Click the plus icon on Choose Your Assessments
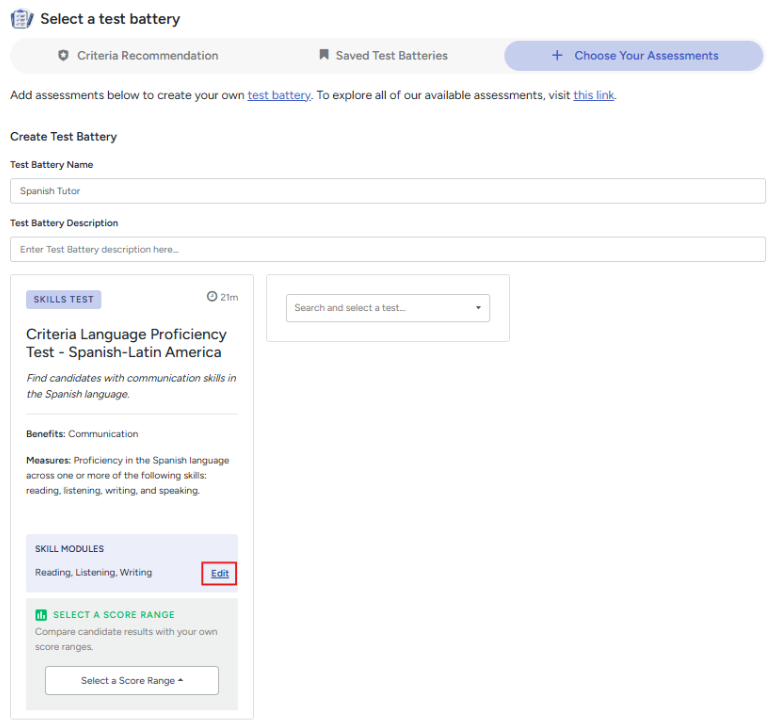 [x=557, y=55]
